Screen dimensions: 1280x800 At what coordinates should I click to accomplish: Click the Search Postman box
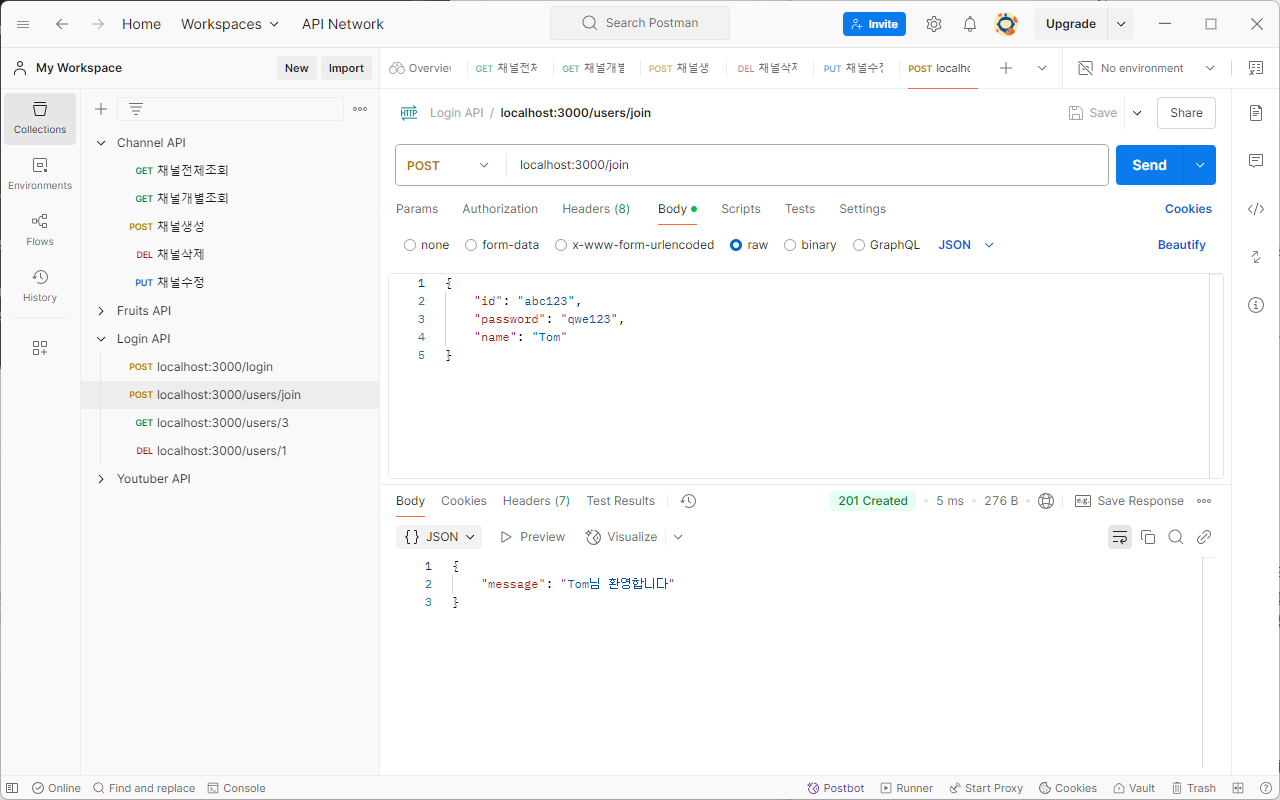640,23
